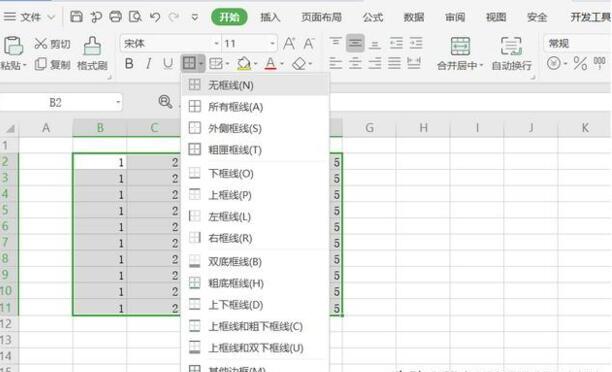Align text left

point(335,63)
